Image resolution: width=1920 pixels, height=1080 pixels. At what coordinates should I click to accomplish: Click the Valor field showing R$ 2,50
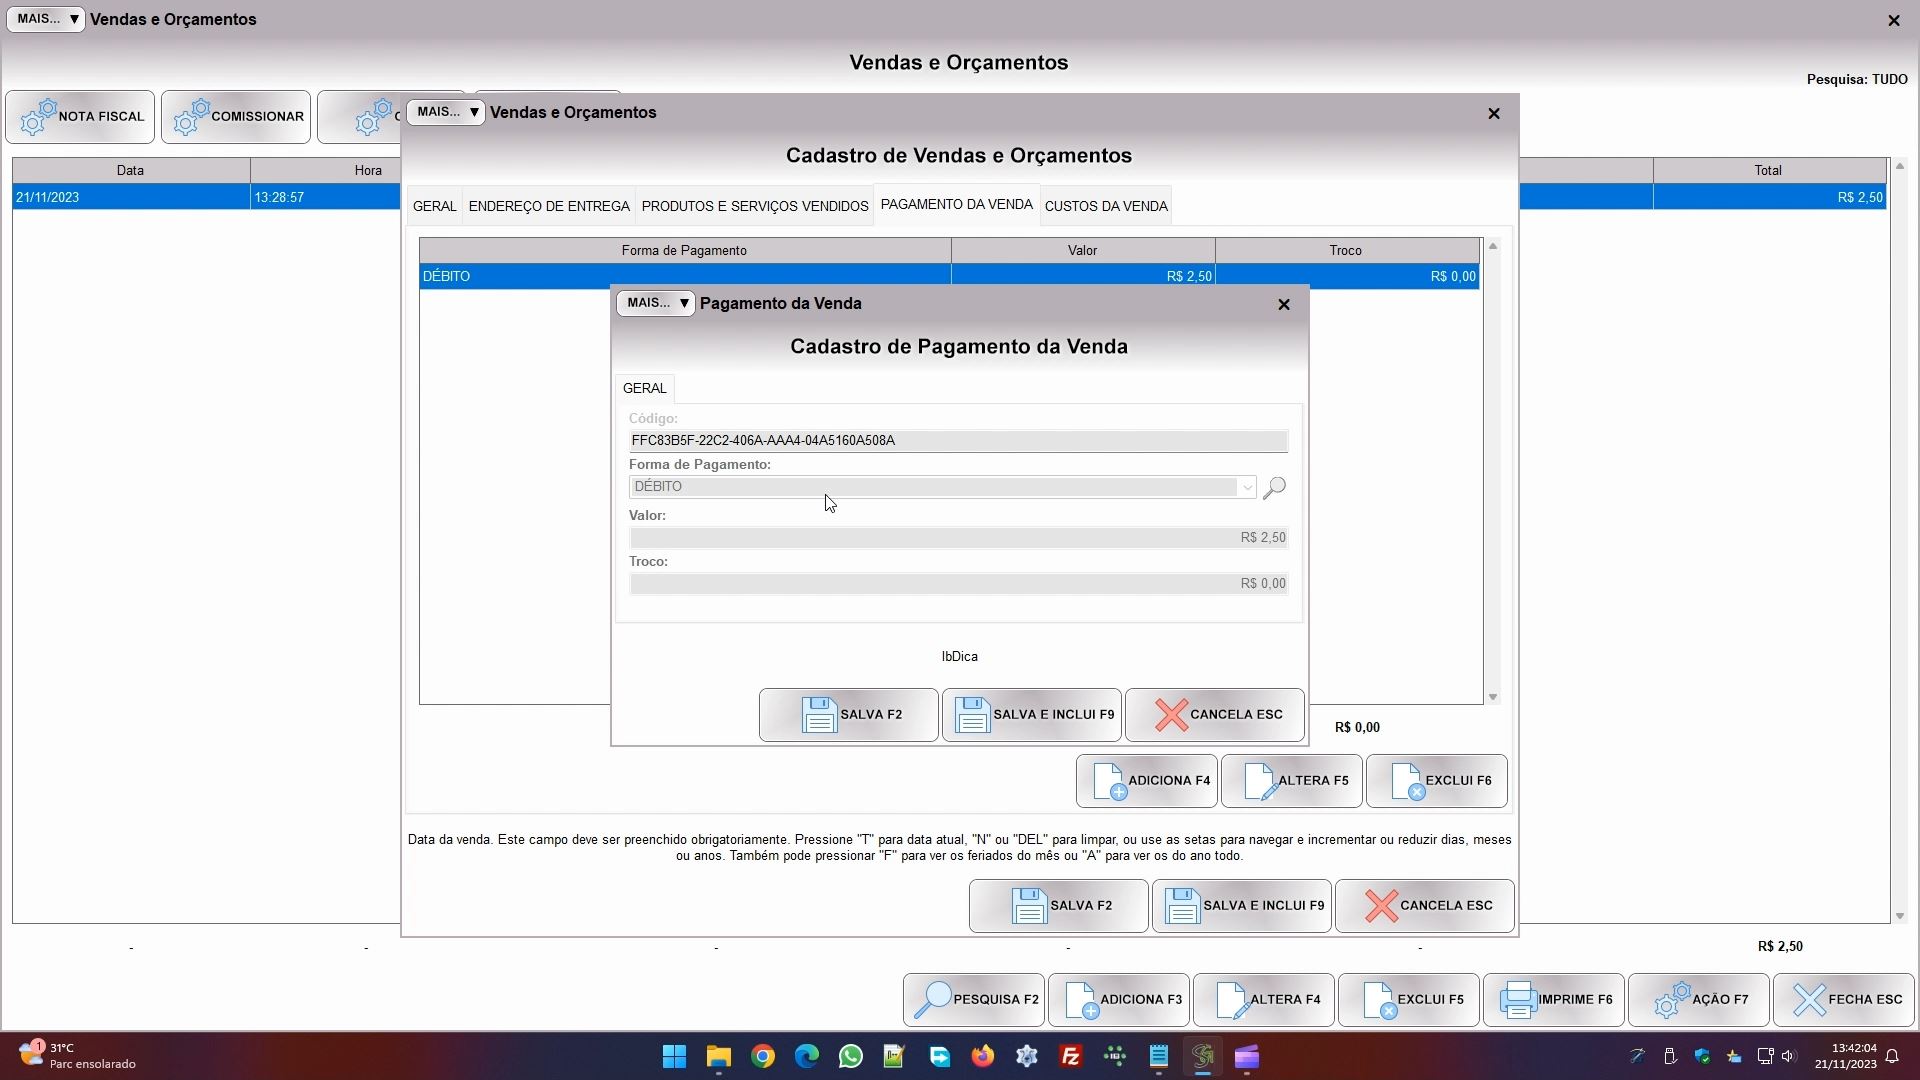tap(958, 538)
